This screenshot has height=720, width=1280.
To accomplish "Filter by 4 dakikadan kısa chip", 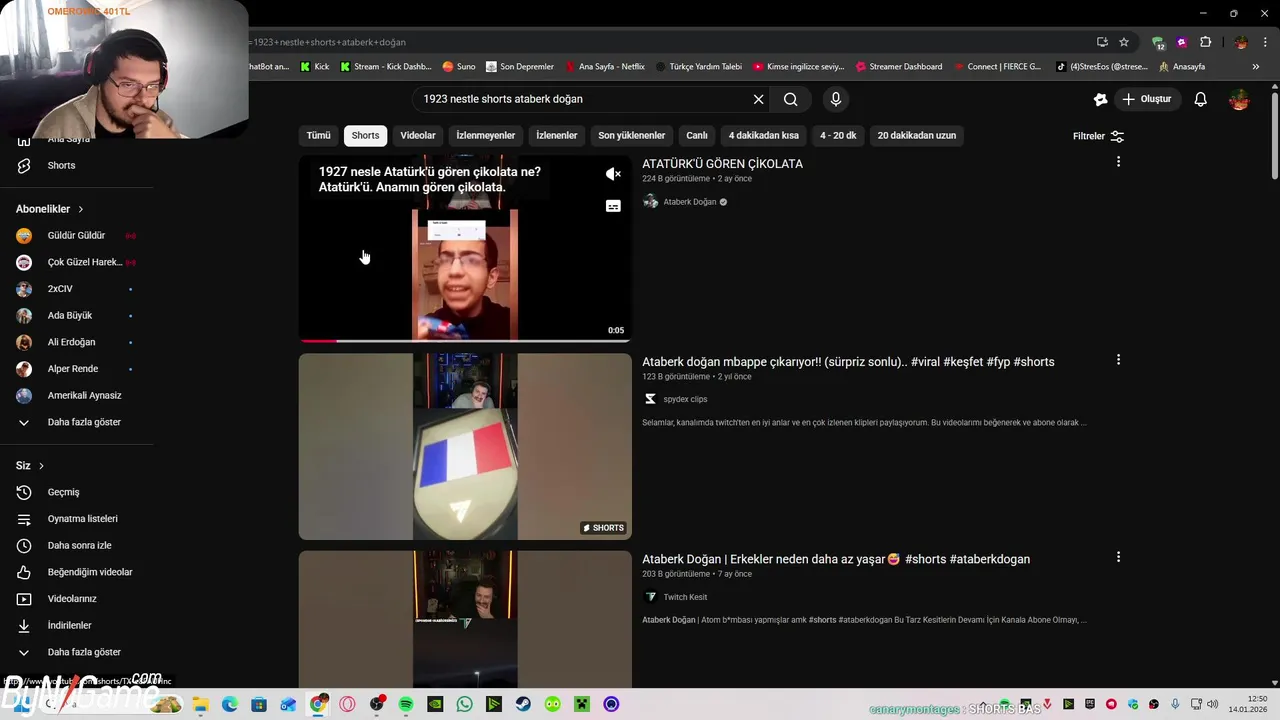I will tap(764, 136).
